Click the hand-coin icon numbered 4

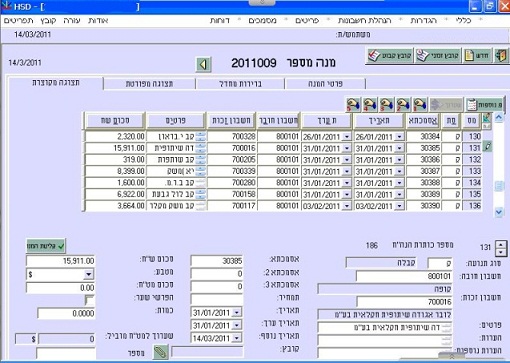coord(370,105)
